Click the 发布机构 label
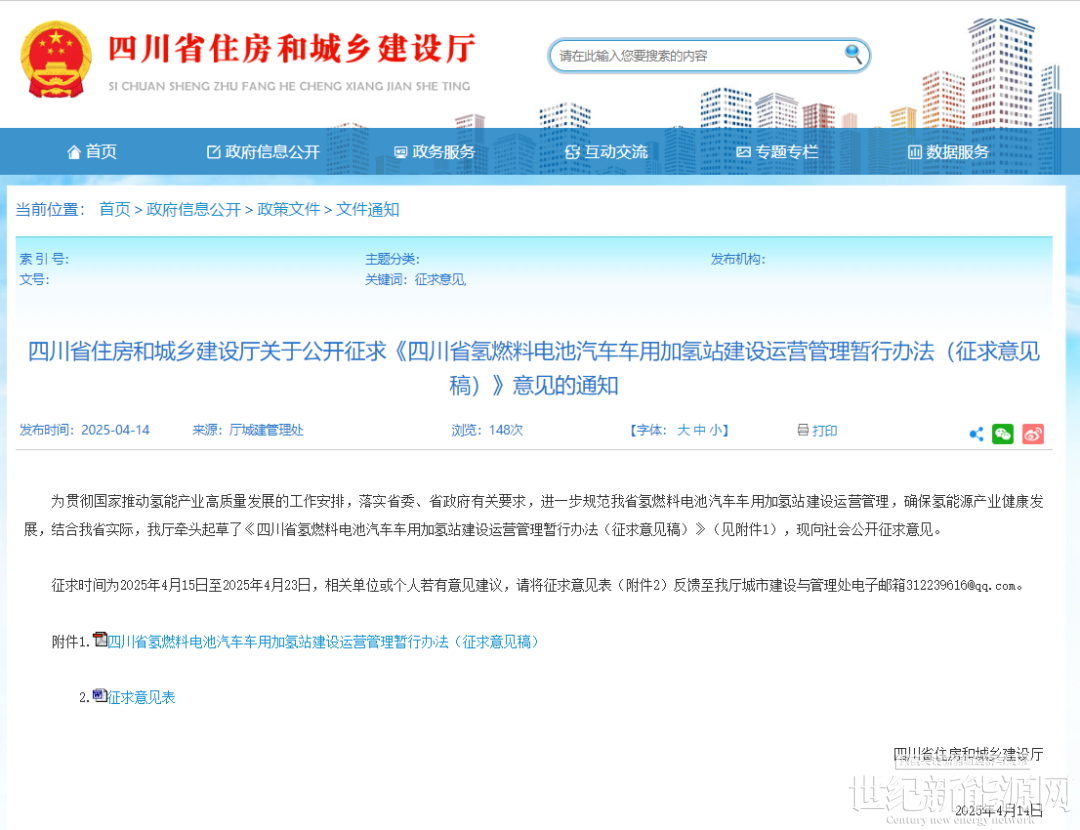 pos(738,259)
